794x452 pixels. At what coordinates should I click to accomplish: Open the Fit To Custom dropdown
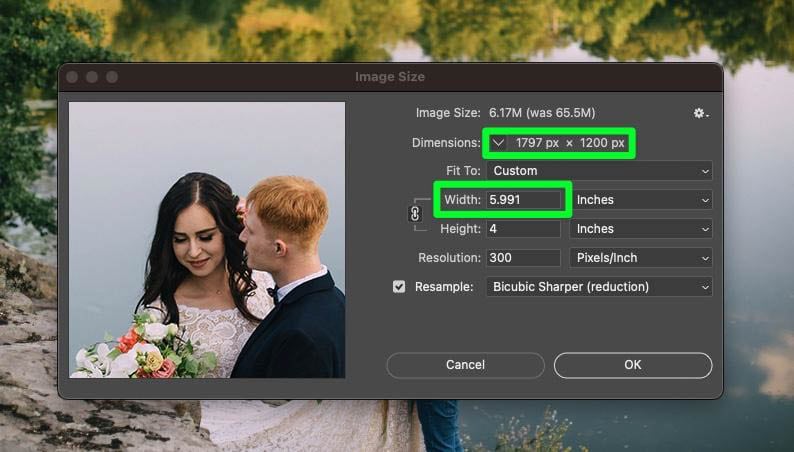coord(599,171)
